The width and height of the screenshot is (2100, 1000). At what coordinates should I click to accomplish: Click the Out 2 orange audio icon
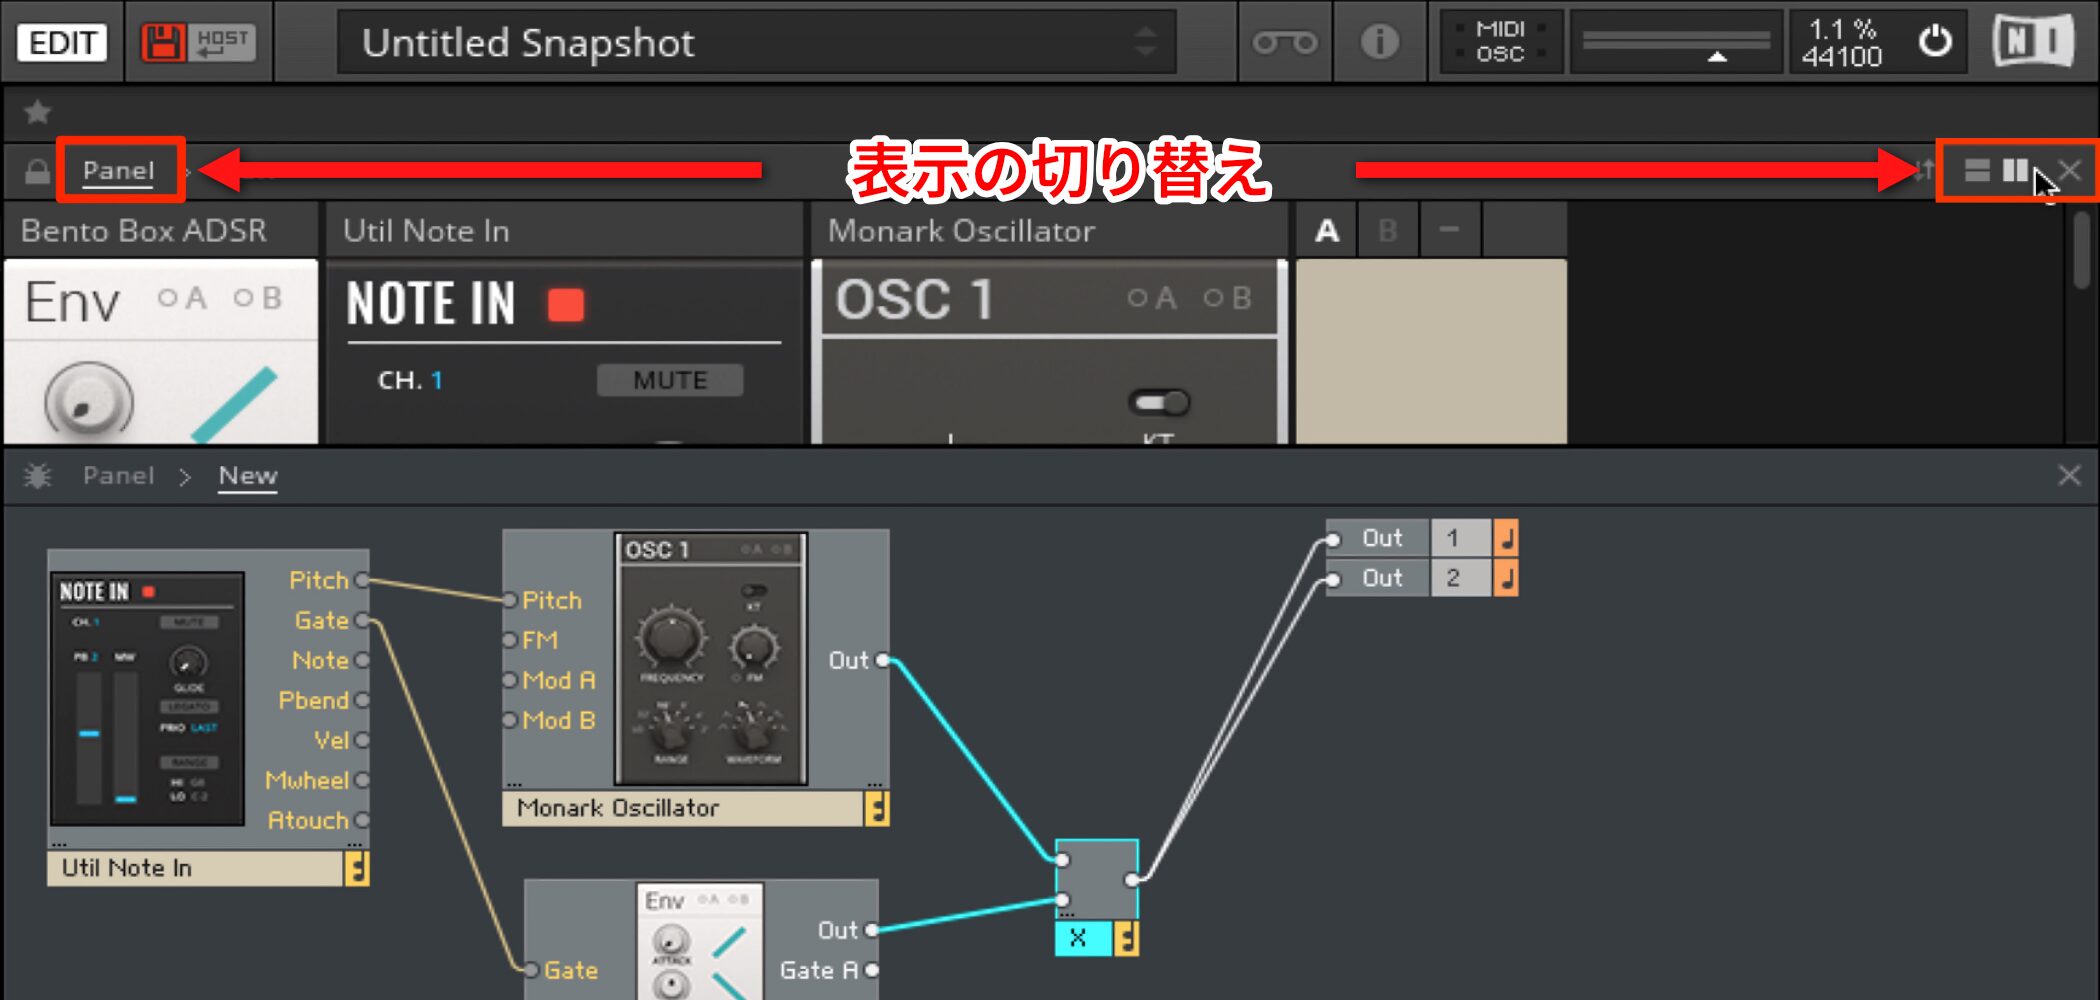(x=1506, y=578)
